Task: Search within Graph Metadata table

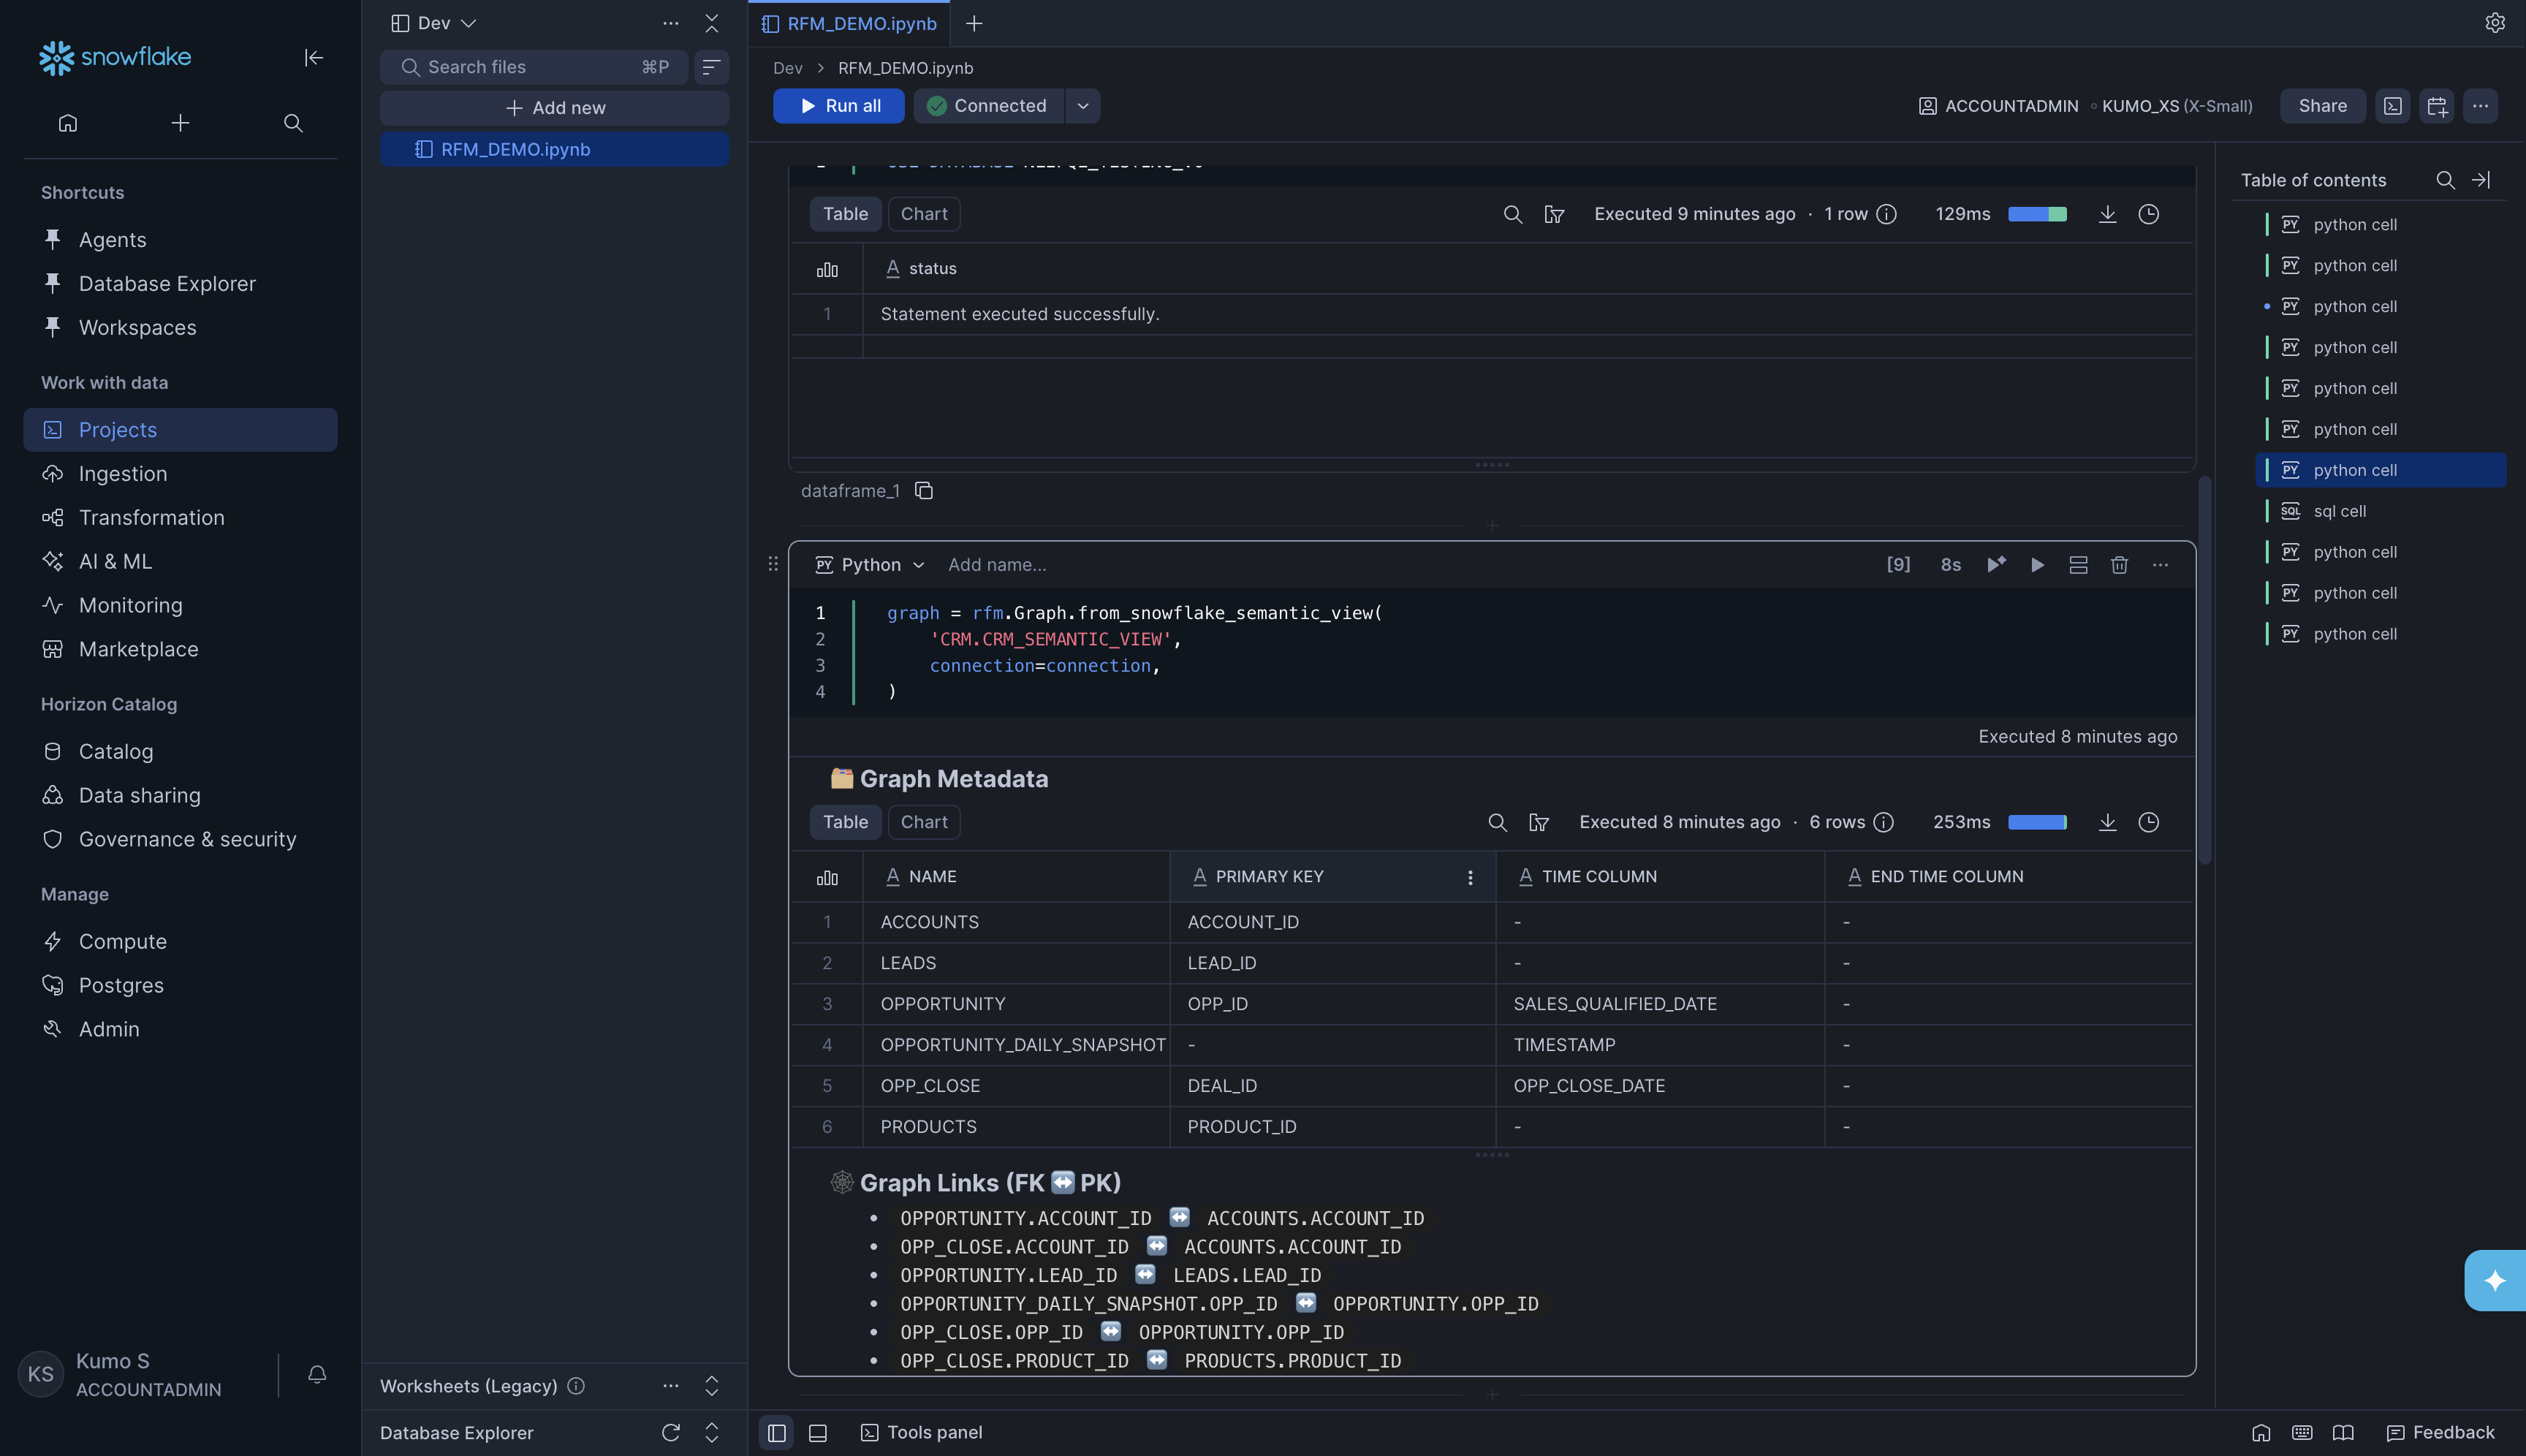Action: pos(1497,822)
